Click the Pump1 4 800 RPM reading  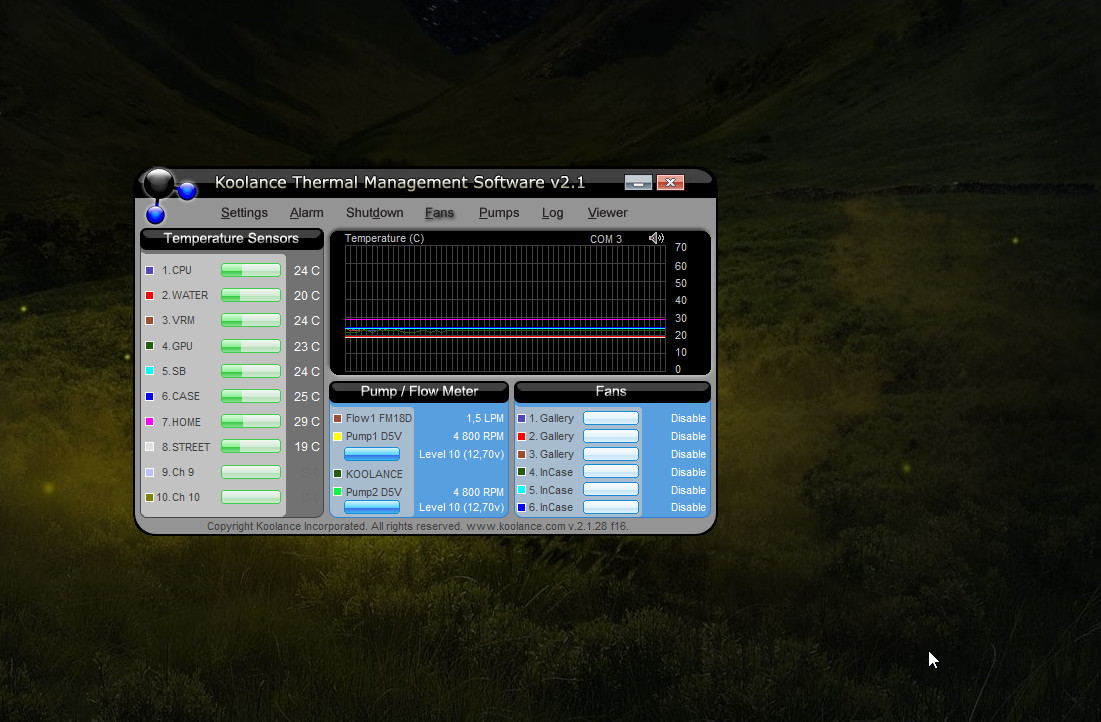click(478, 436)
